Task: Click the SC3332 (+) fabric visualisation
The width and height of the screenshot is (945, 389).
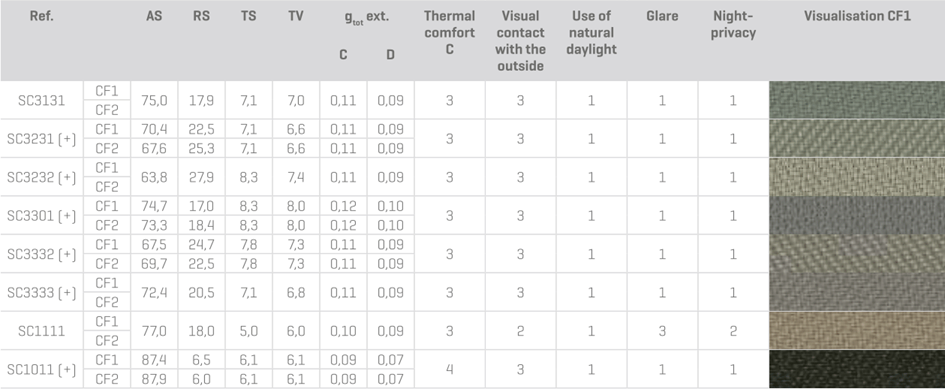Action: pyautogui.click(x=857, y=254)
